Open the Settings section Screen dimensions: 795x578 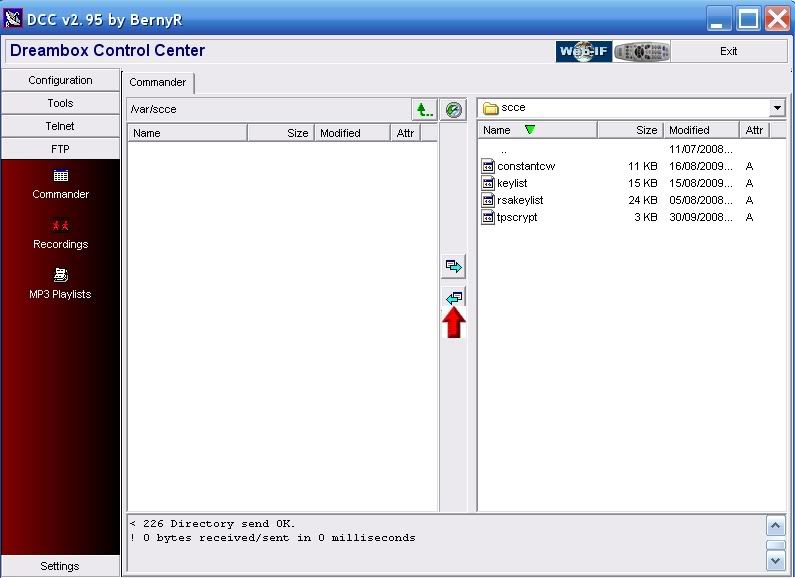click(x=60, y=566)
